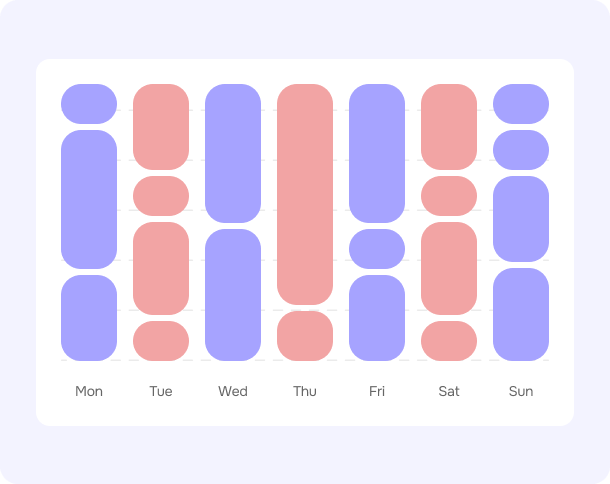This screenshot has height=484, width=610.
Task: Select the tall middle purple segment in Mon
Action: click(89, 199)
